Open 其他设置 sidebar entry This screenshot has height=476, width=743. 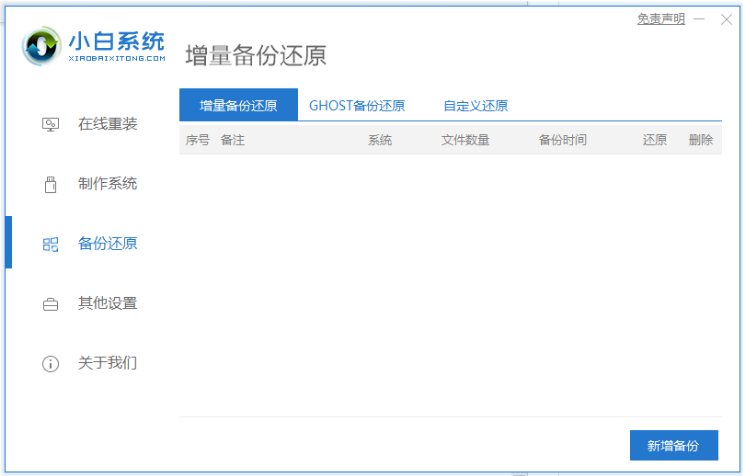point(108,303)
